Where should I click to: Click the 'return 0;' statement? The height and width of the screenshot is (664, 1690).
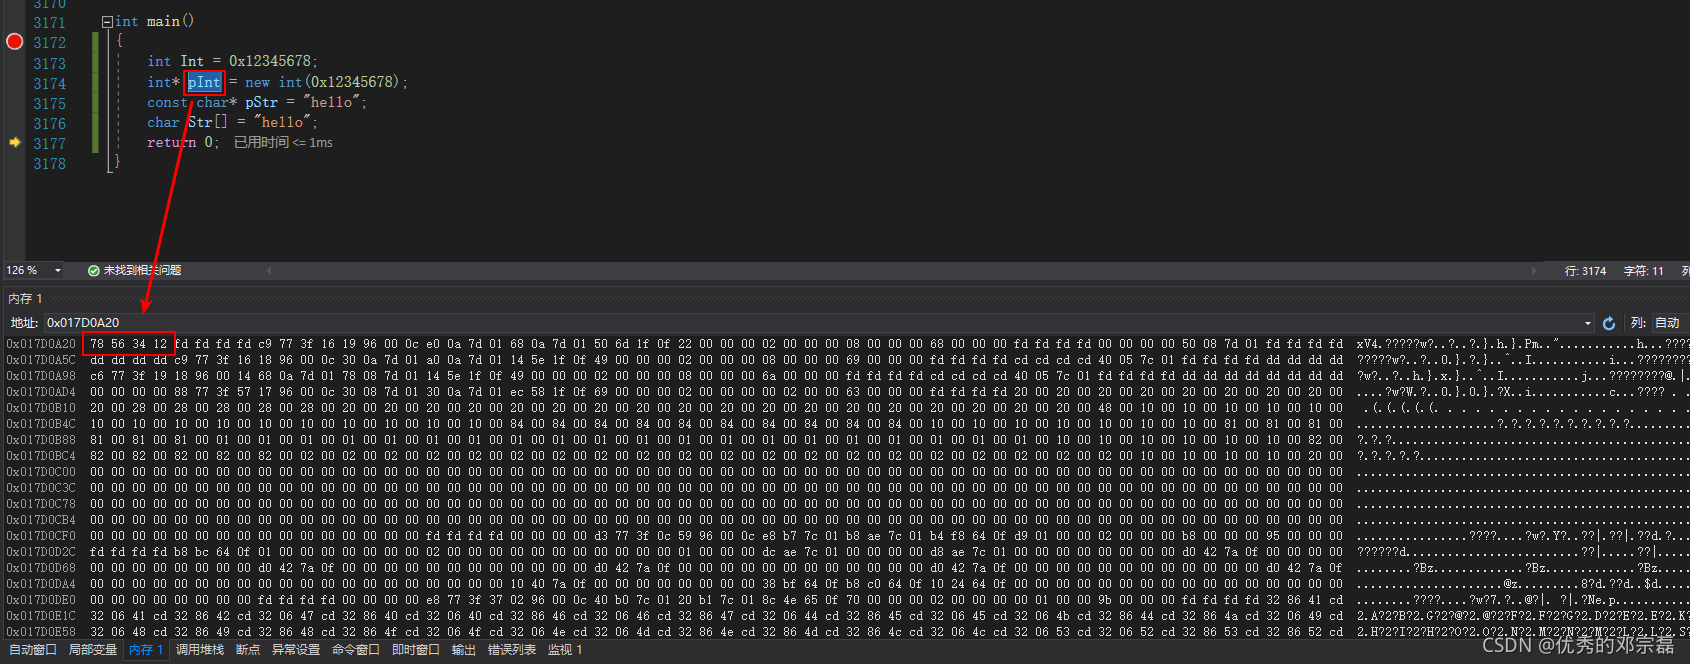coord(183,142)
